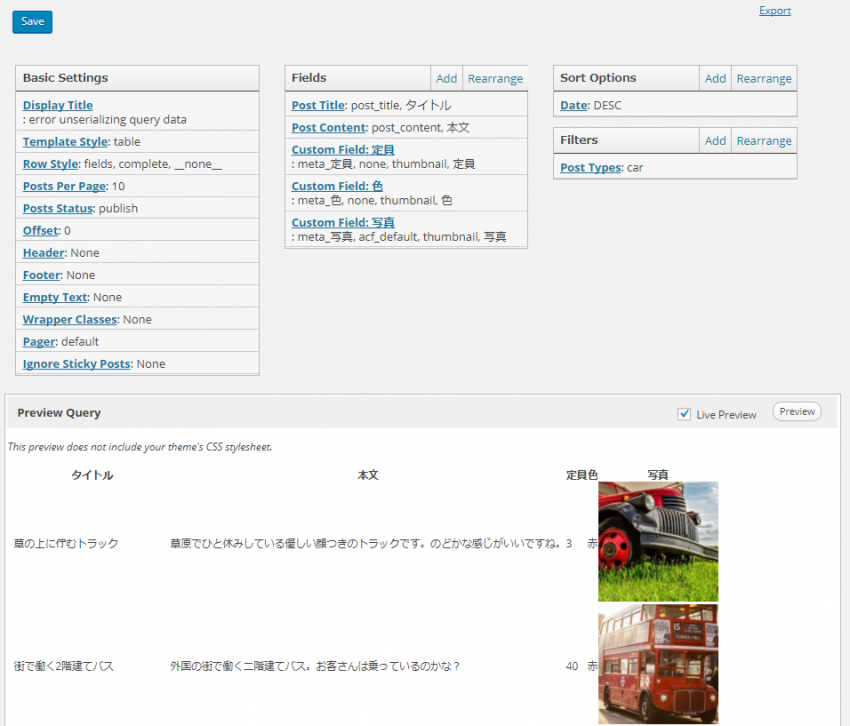850x726 pixels.
Task: Edit the Display Title setting
Action: tap(57, 105)
